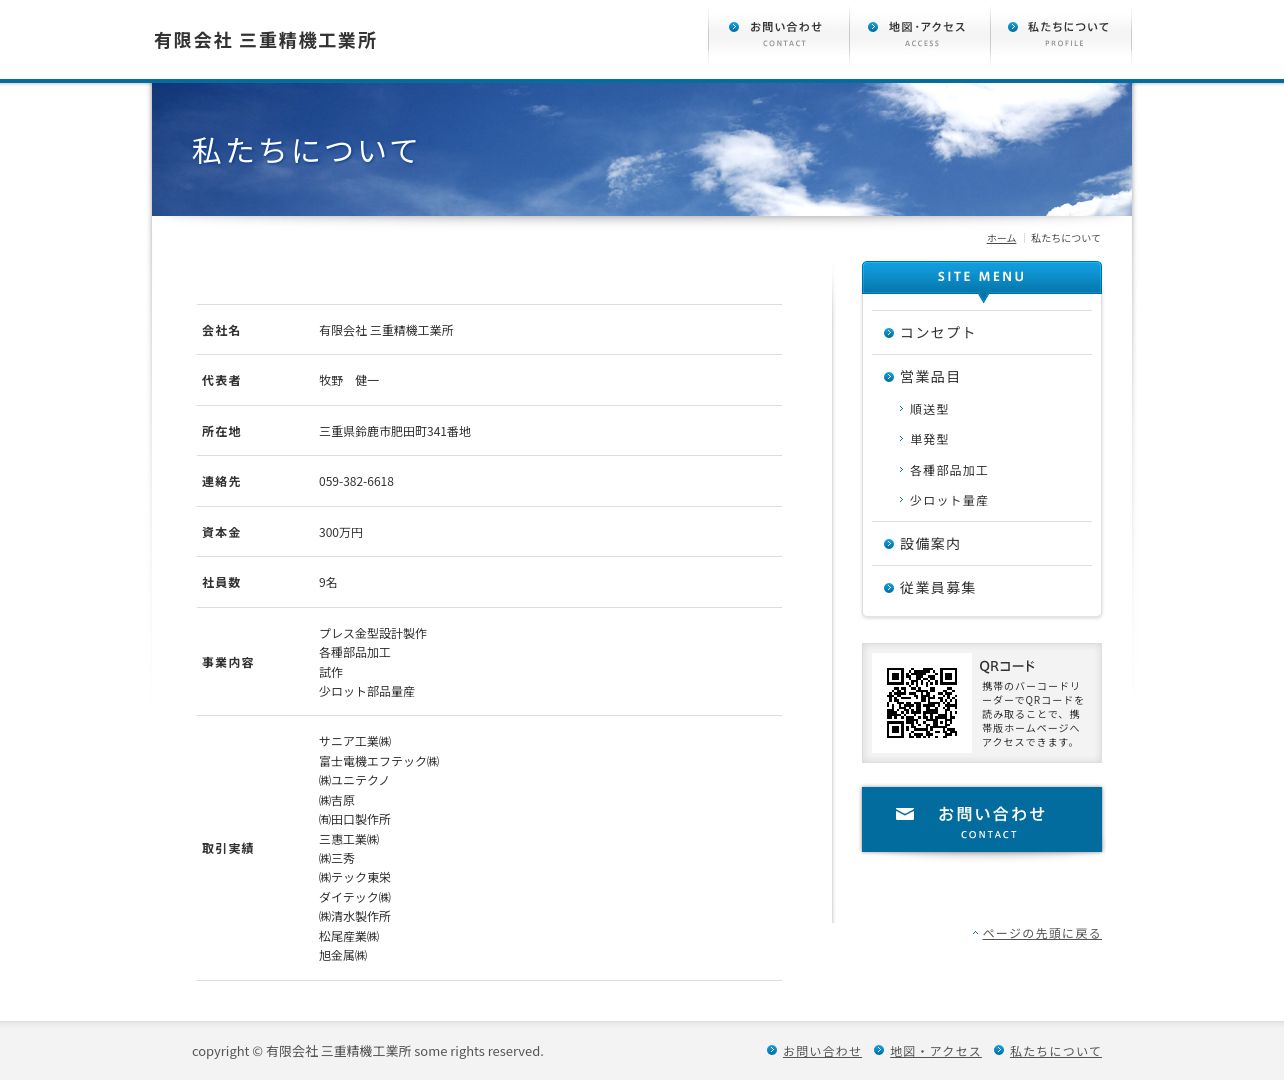Click the large blue お問い合わせ CONTACT button

point(982,820)
